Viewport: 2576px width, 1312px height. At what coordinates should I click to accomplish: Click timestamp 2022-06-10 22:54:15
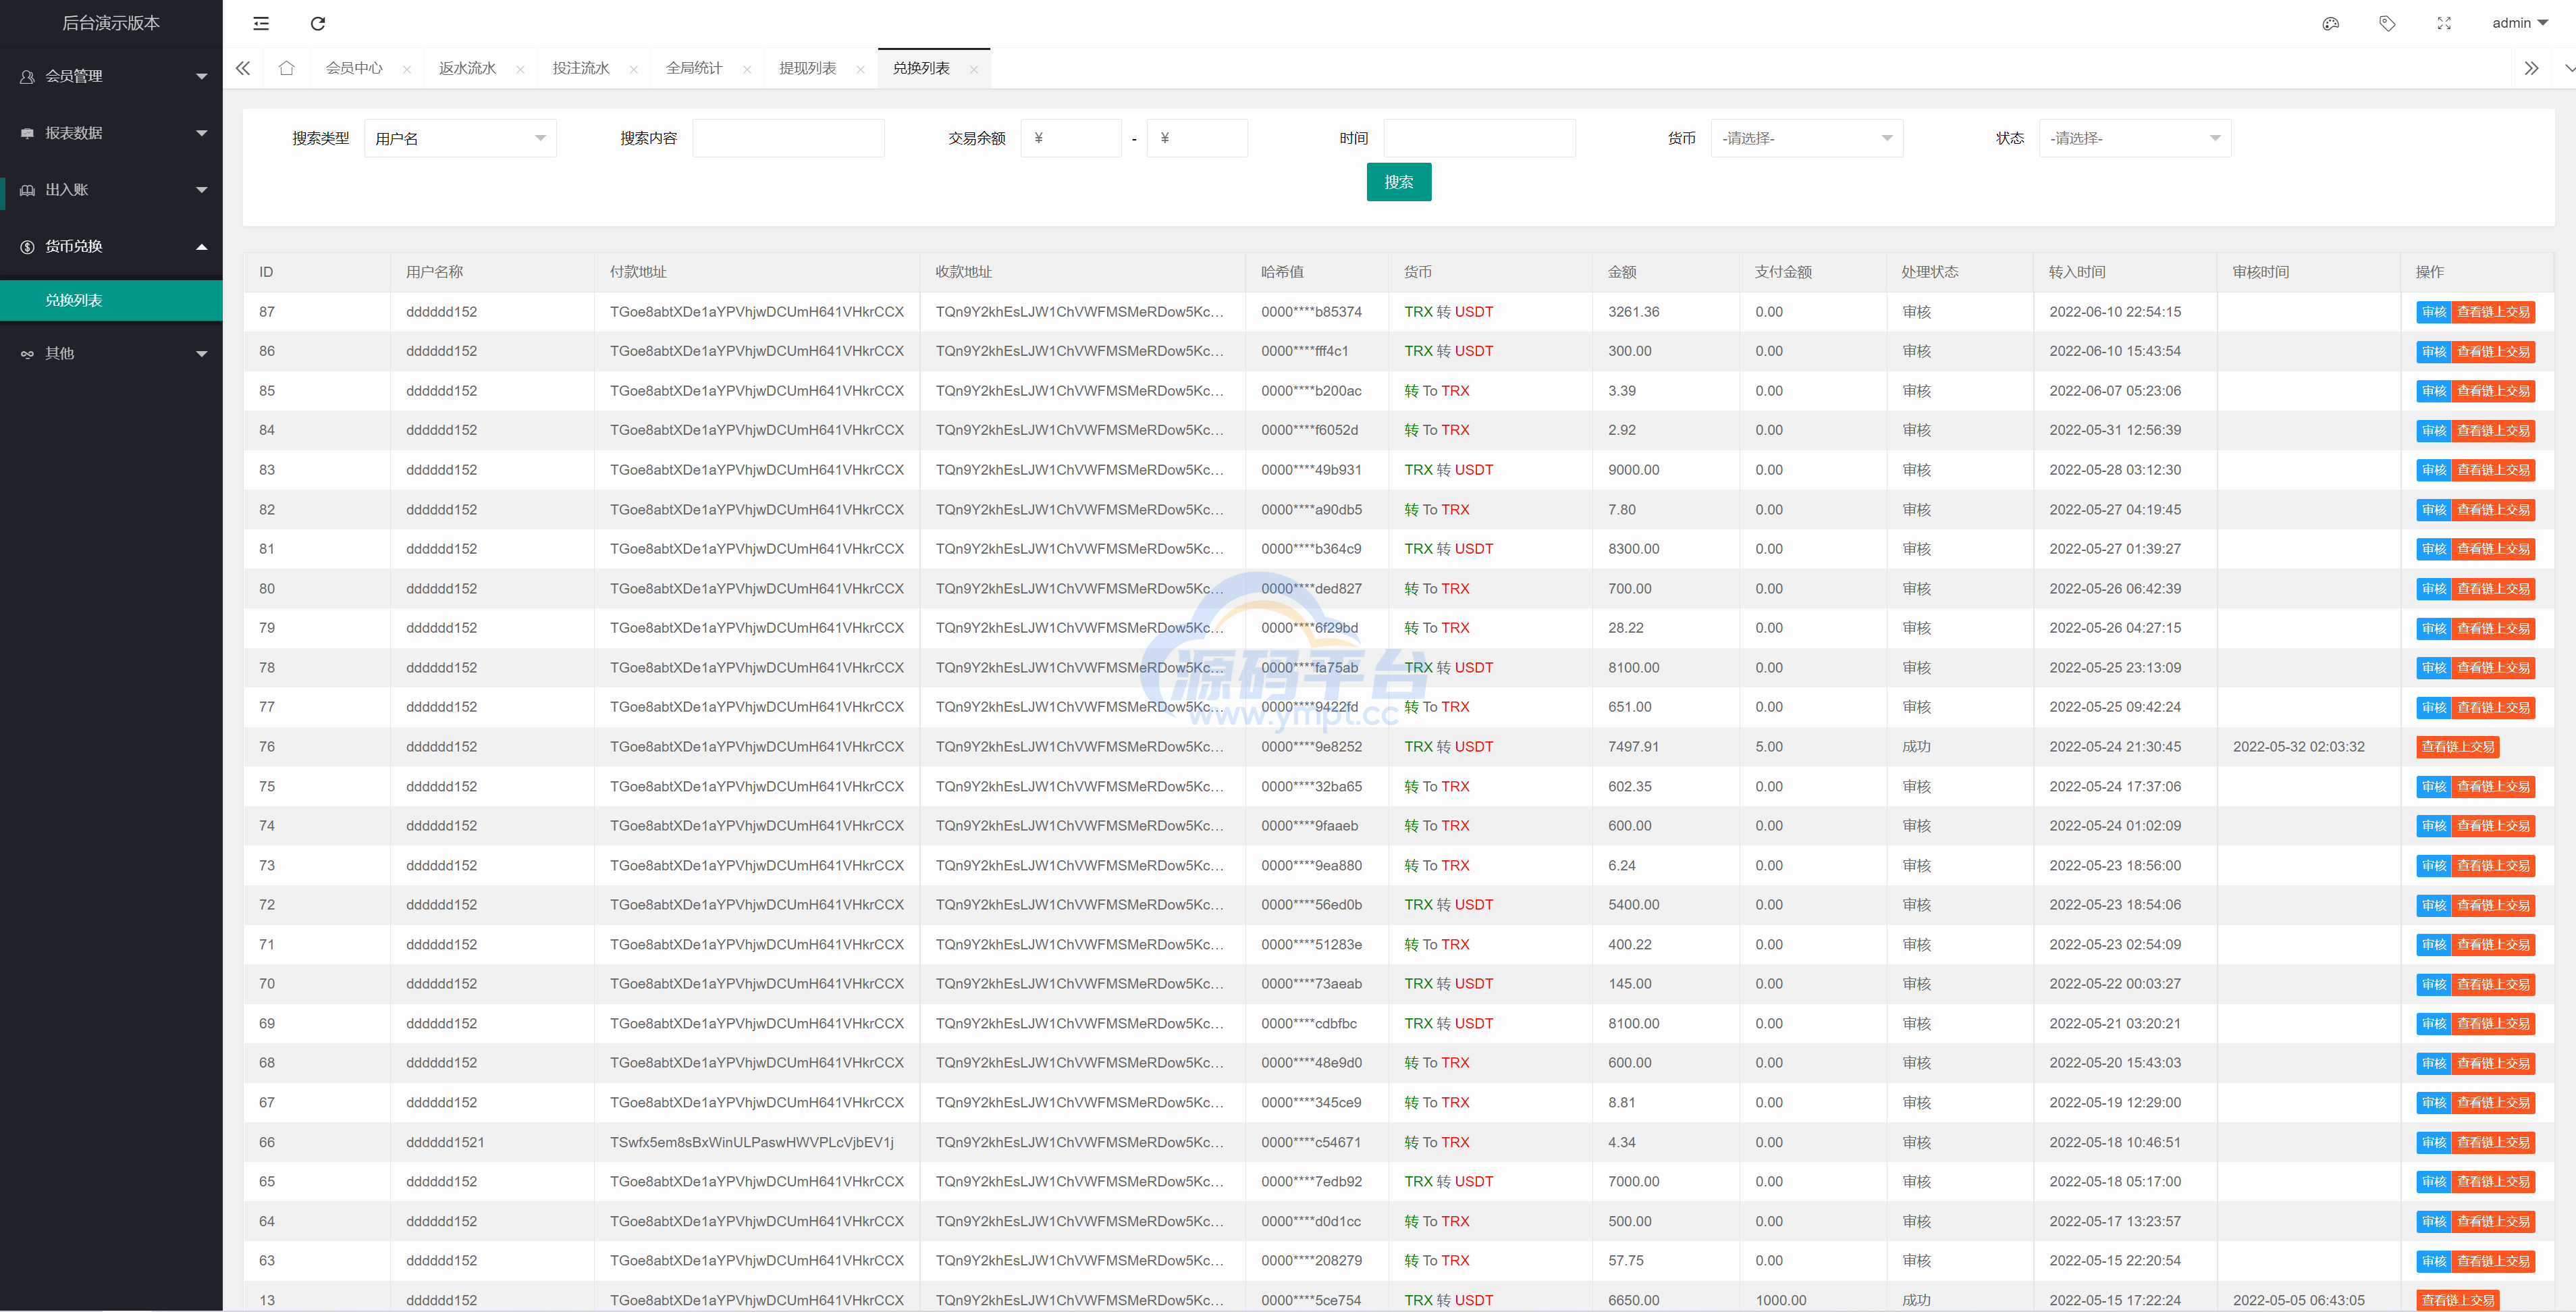pyautogui.click(x=2115, y=312)
